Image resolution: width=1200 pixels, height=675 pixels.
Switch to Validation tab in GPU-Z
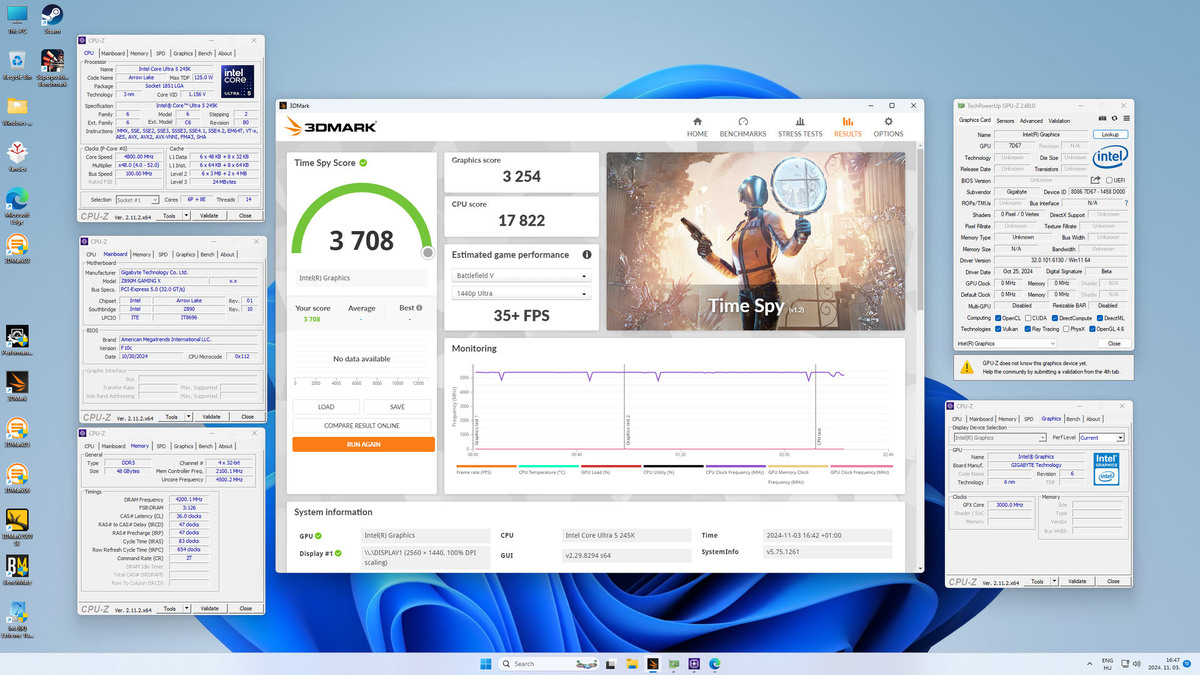(1059, 121)
